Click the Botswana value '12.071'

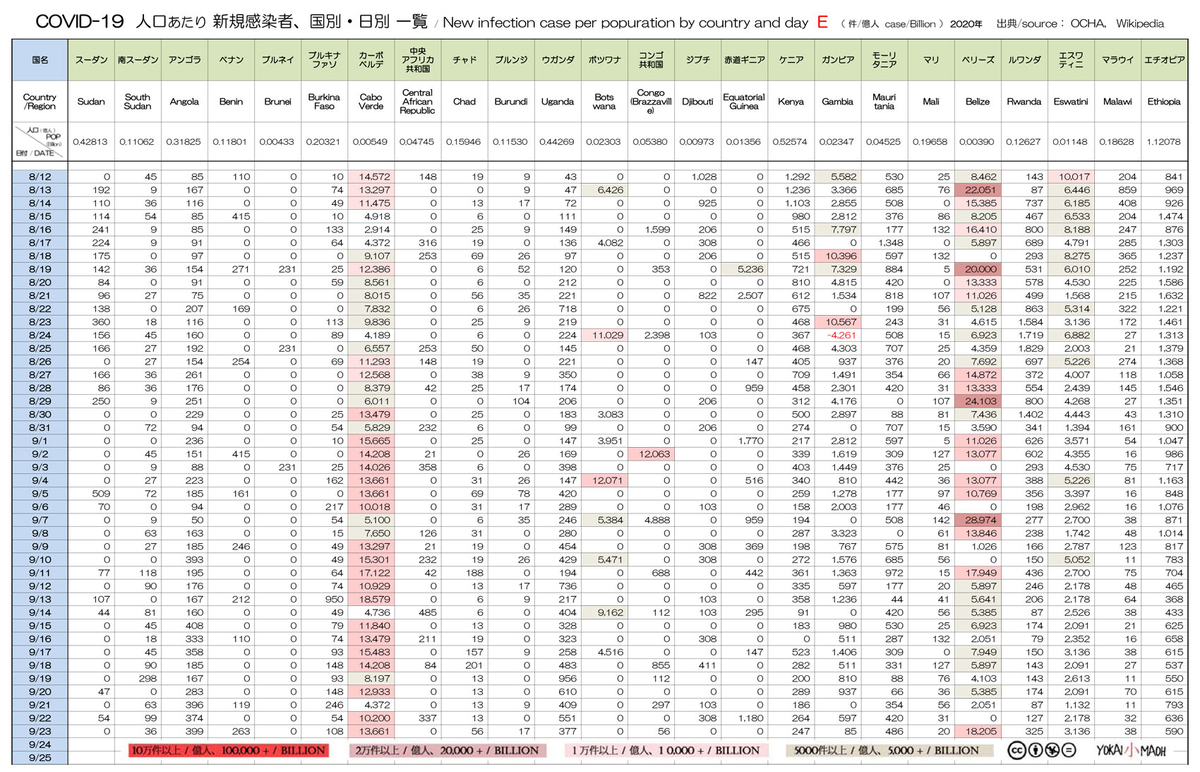[607, 480]
